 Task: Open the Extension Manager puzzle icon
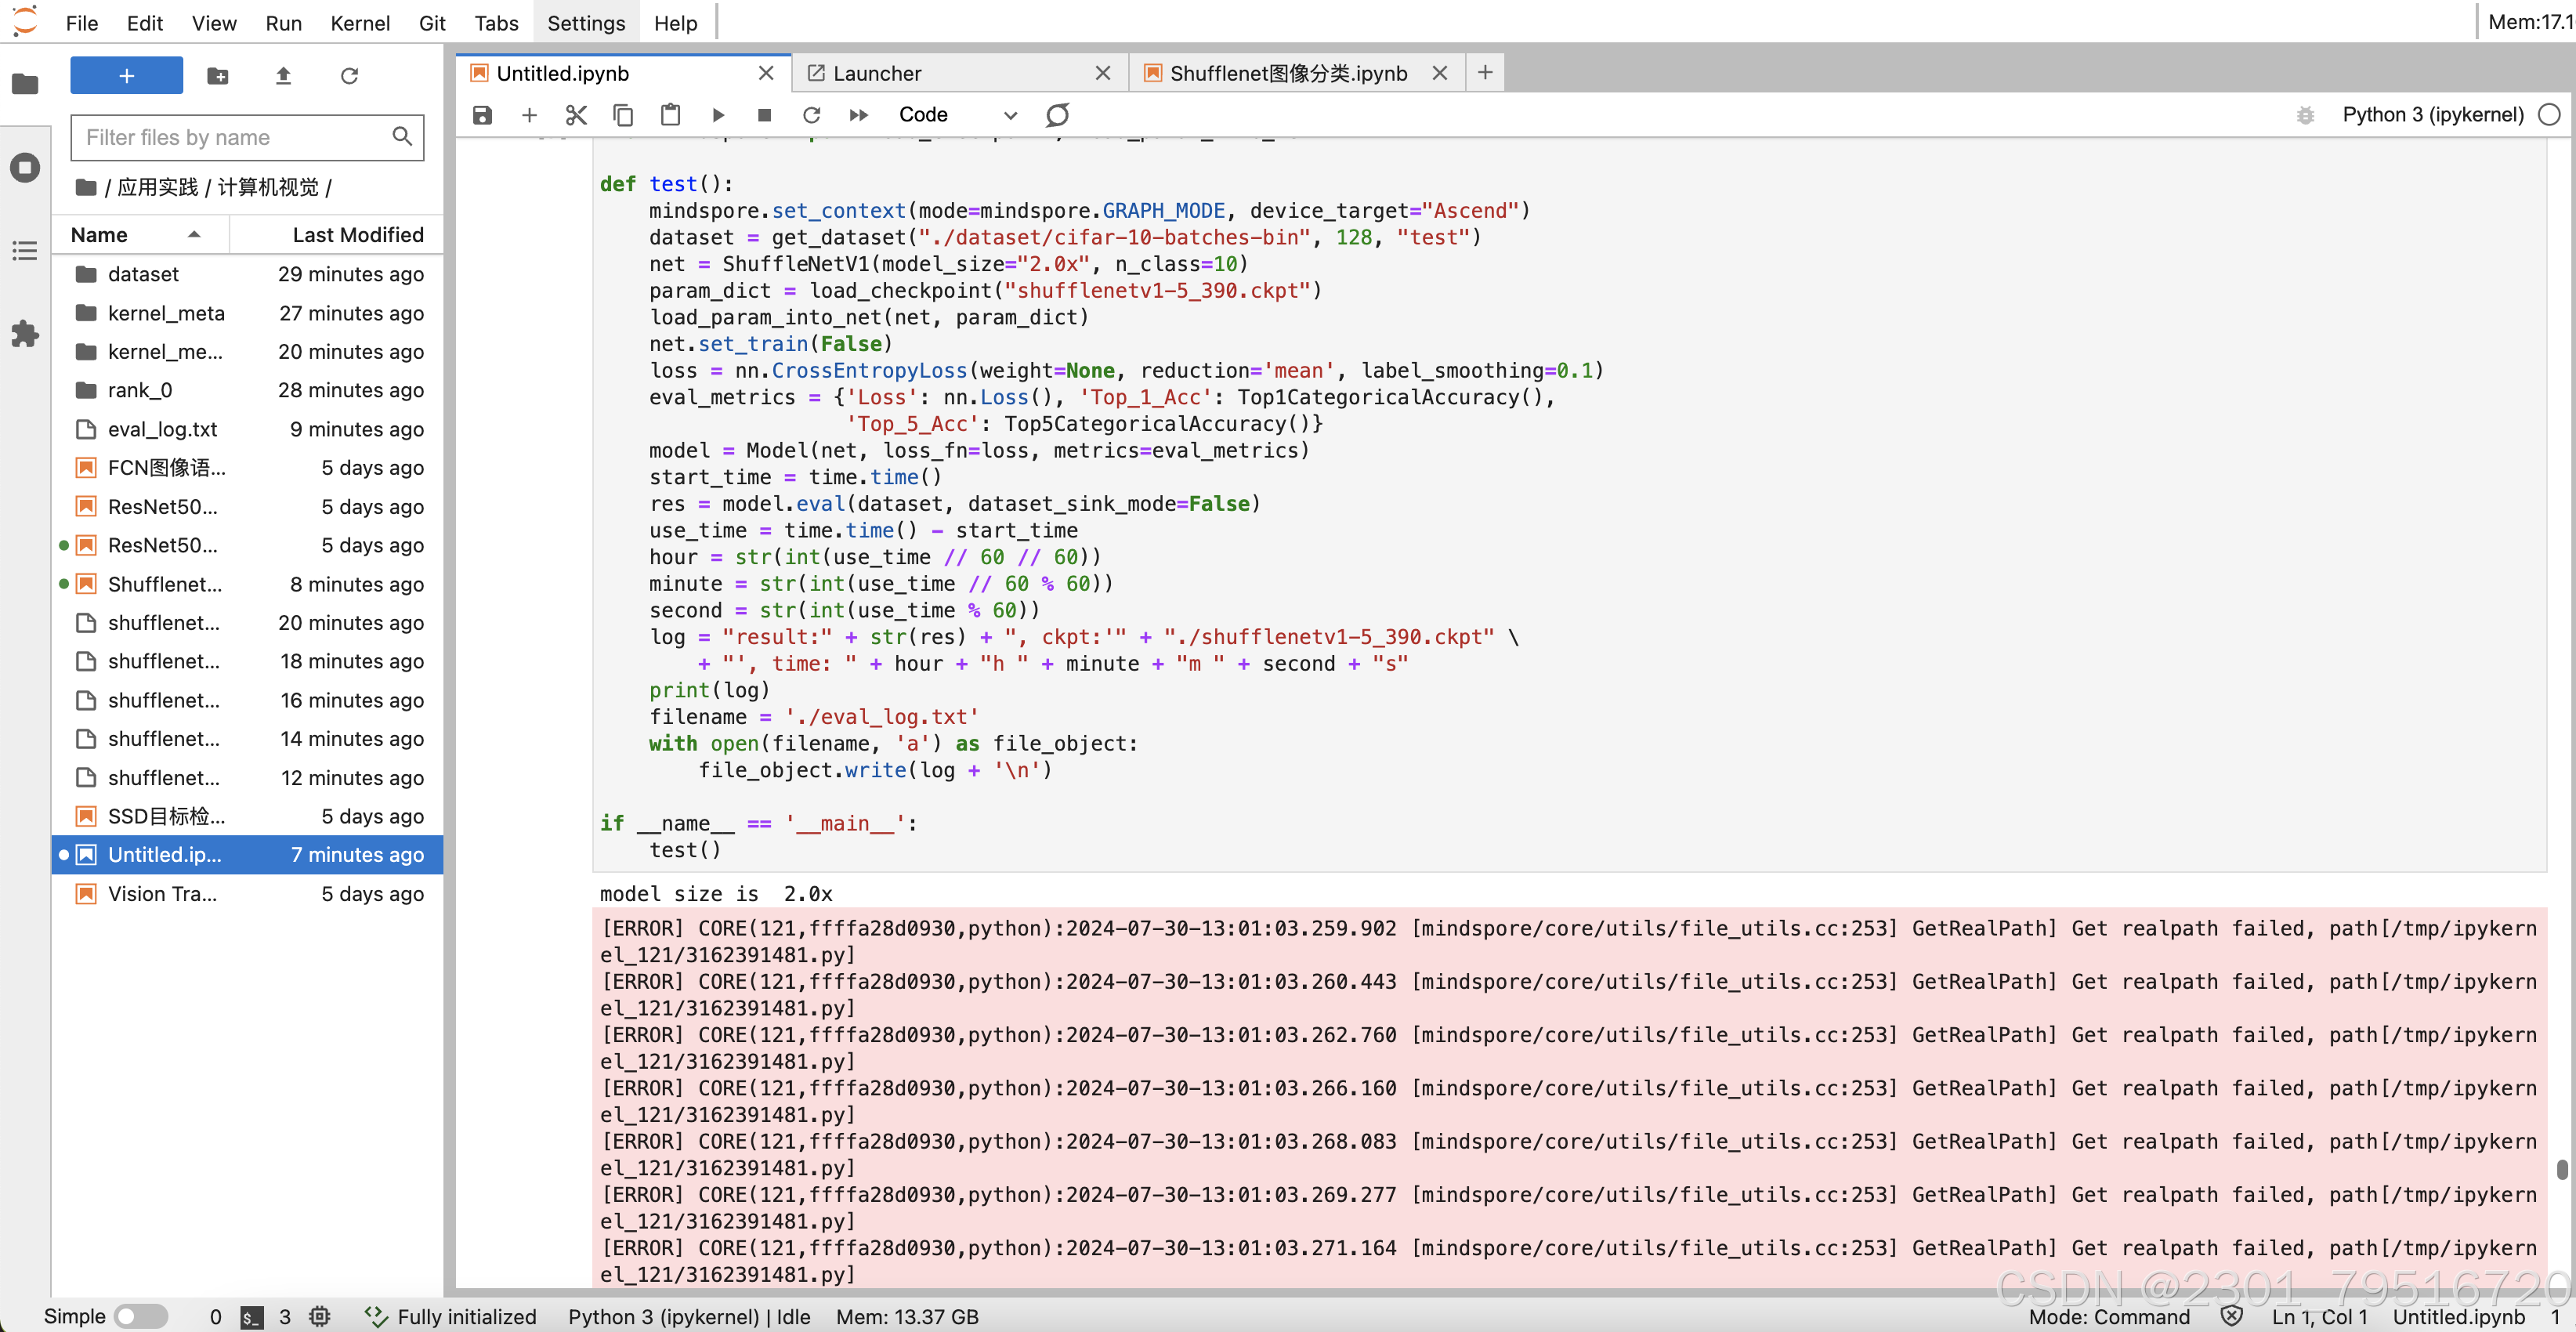tap(25, 333)
